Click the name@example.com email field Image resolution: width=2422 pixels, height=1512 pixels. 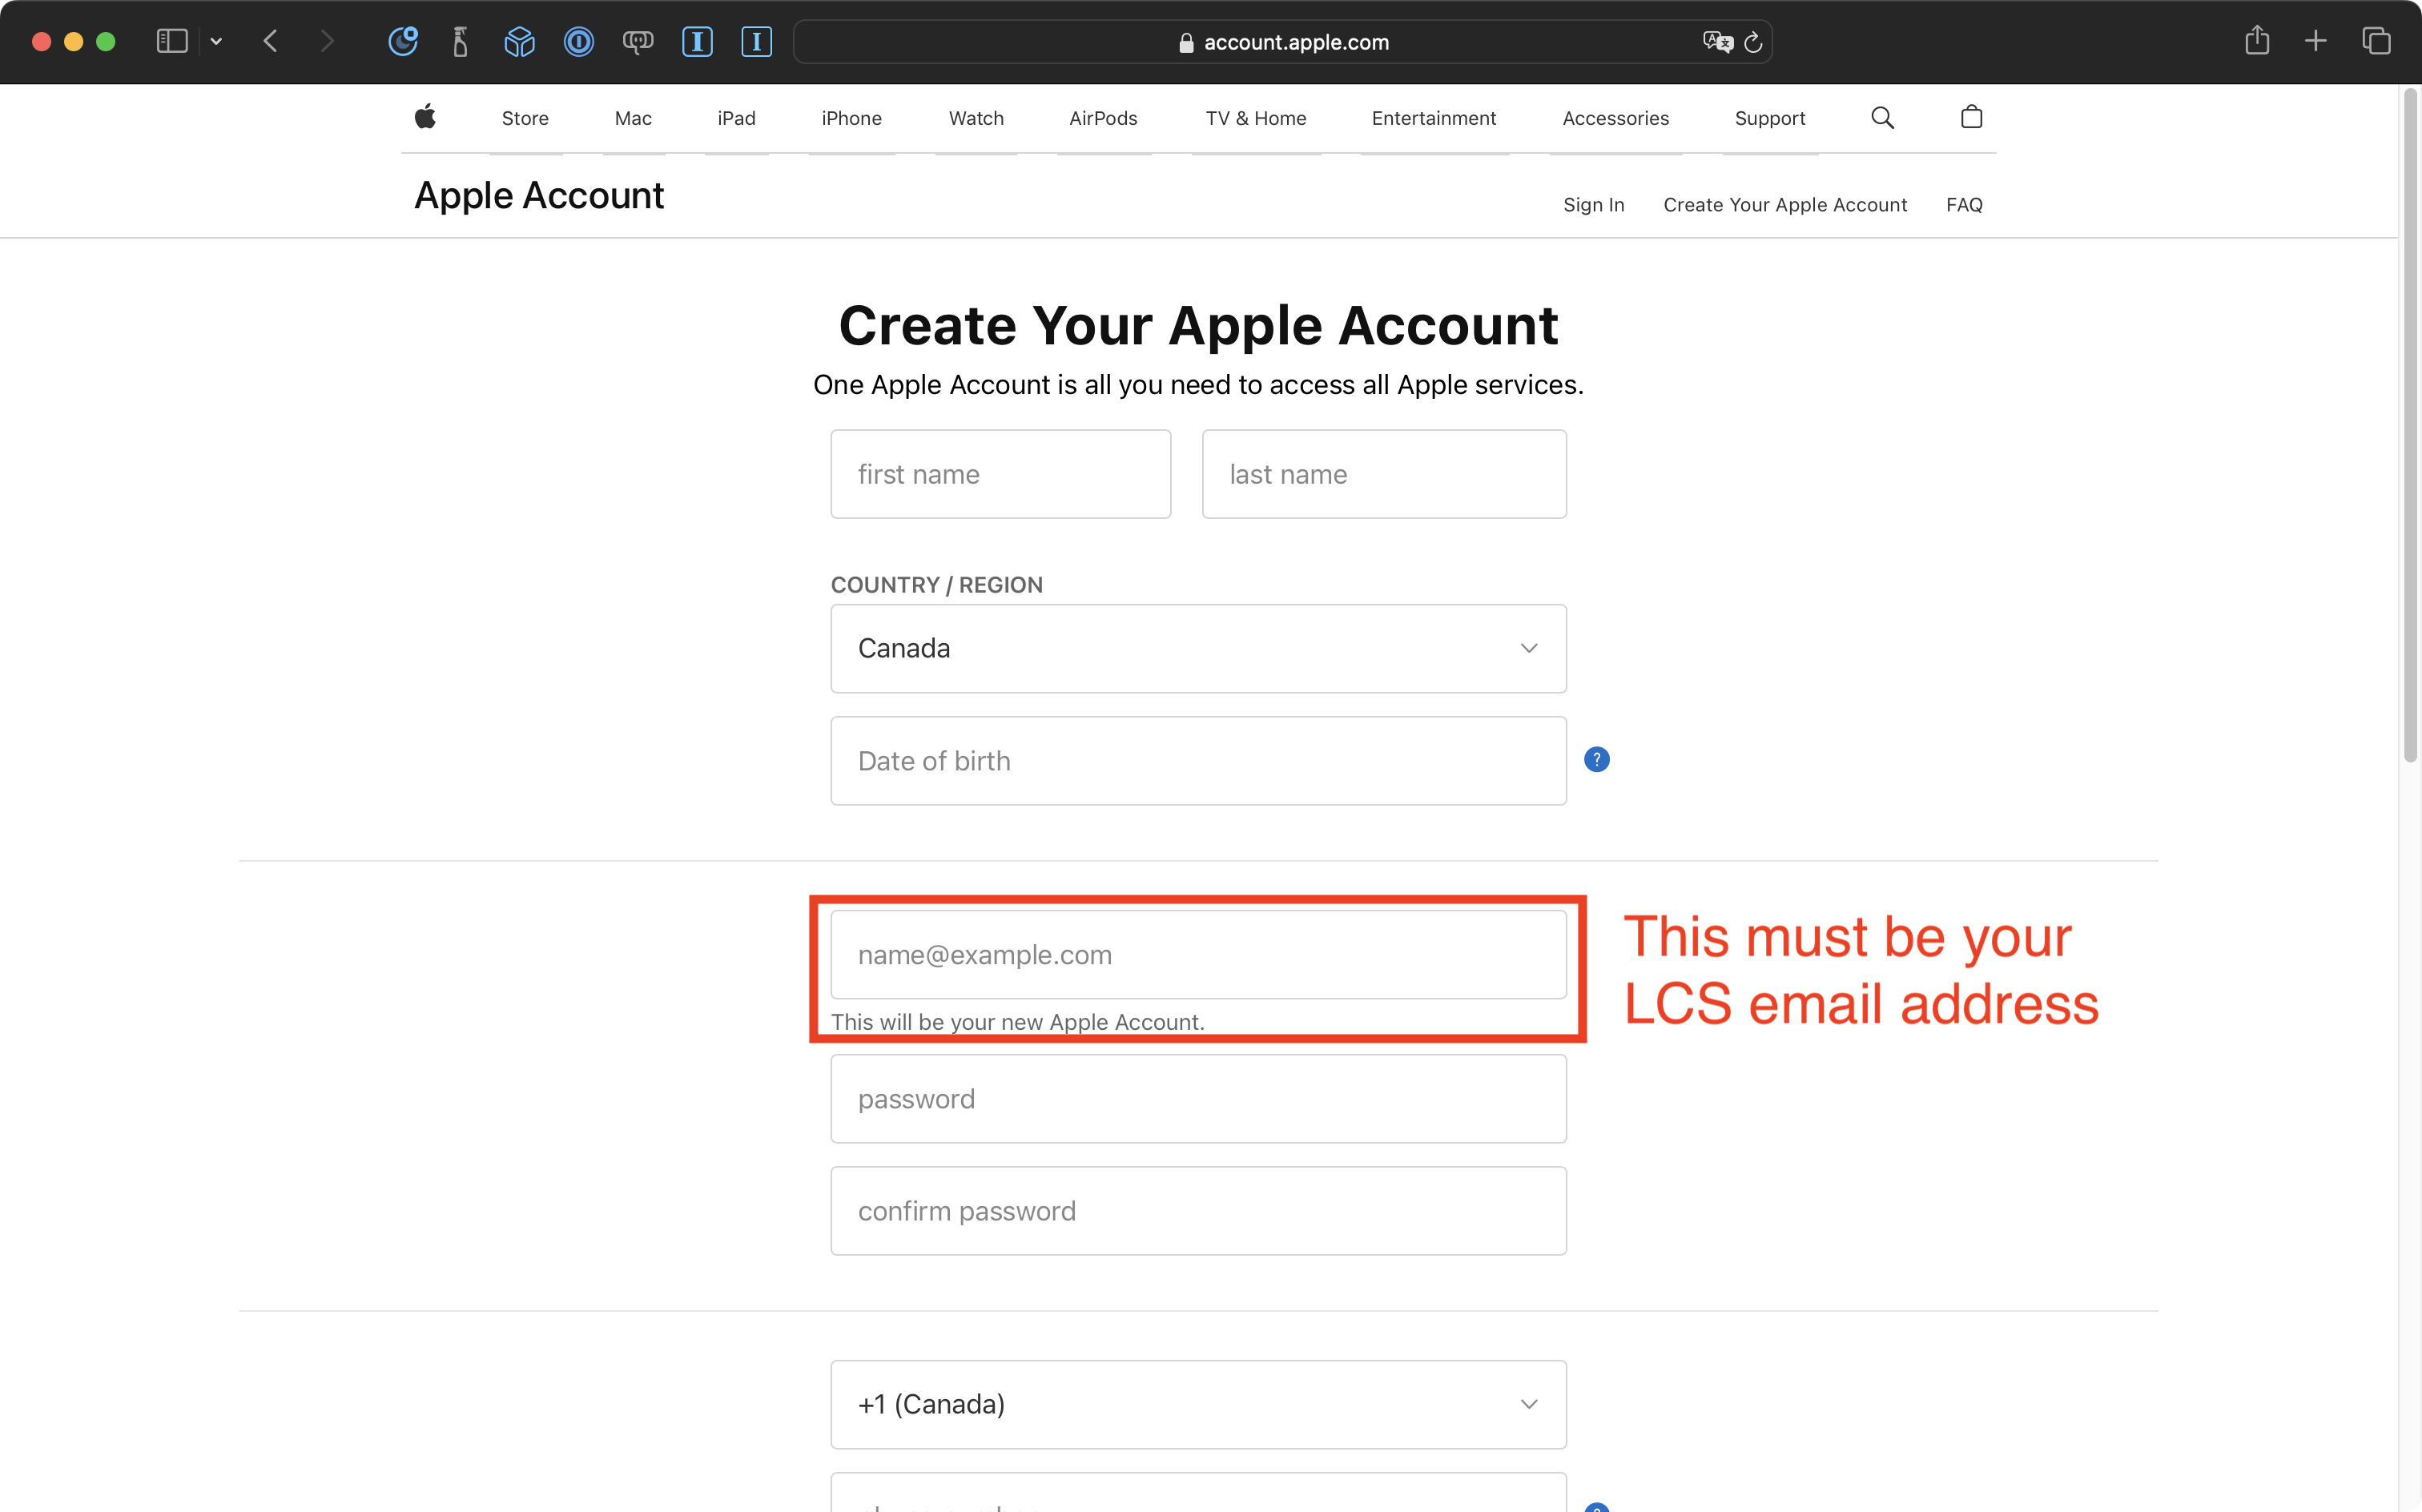1198,954
